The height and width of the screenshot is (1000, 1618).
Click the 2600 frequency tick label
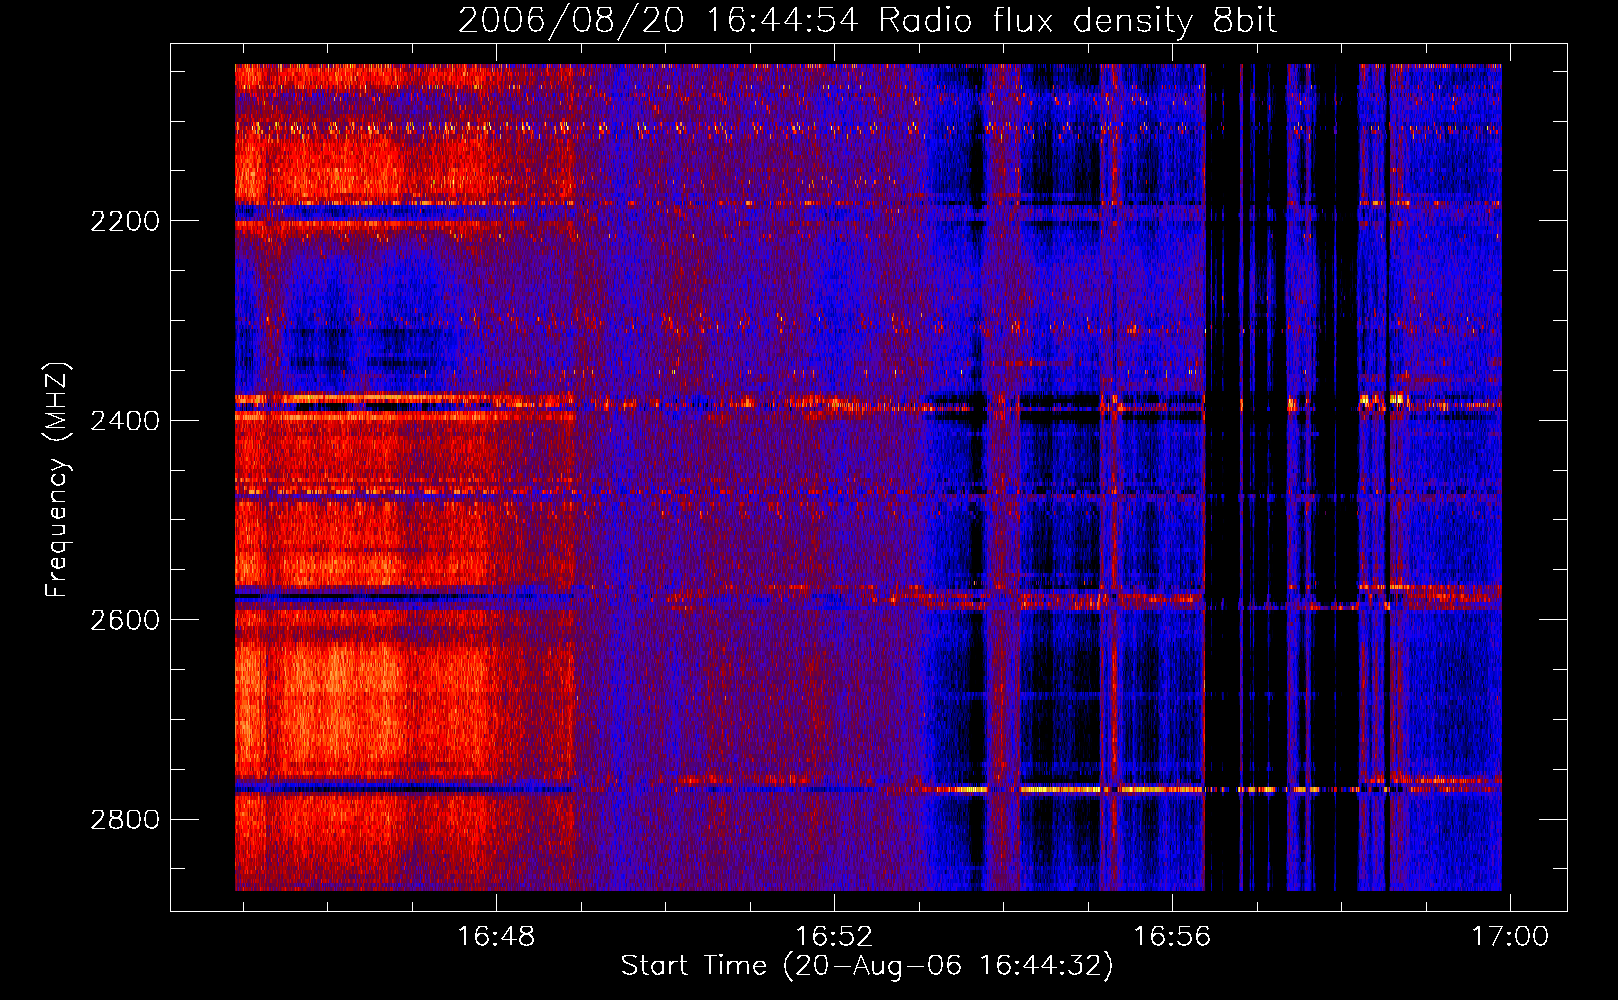[x=125, y=620]
